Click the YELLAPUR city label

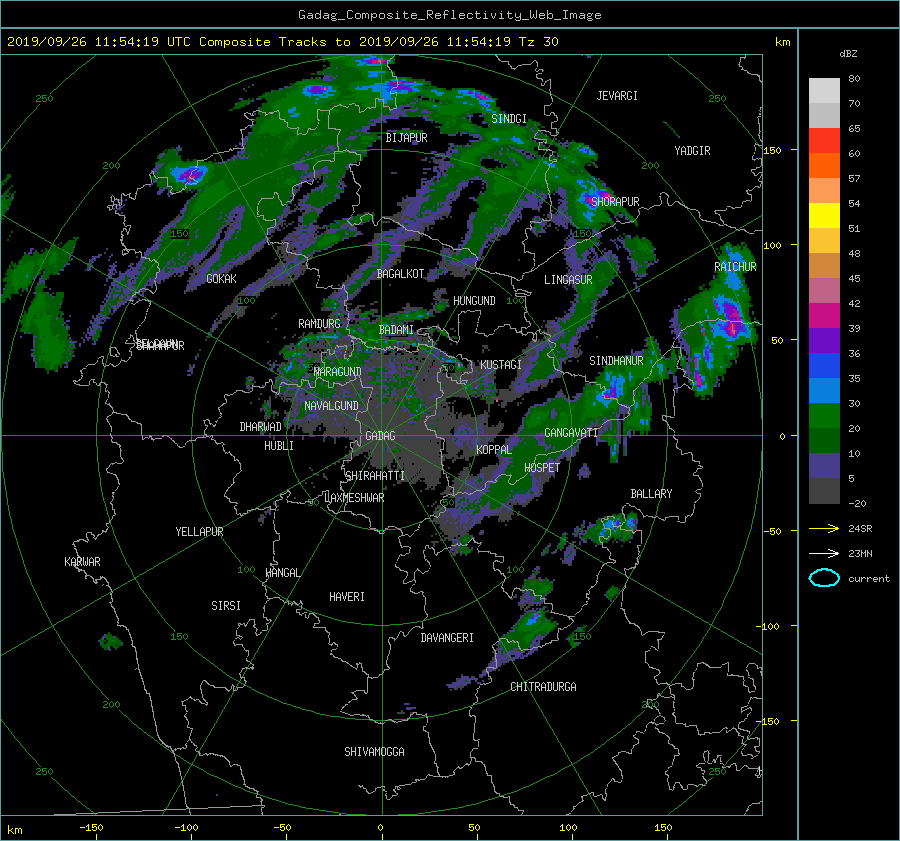point(199,532)
